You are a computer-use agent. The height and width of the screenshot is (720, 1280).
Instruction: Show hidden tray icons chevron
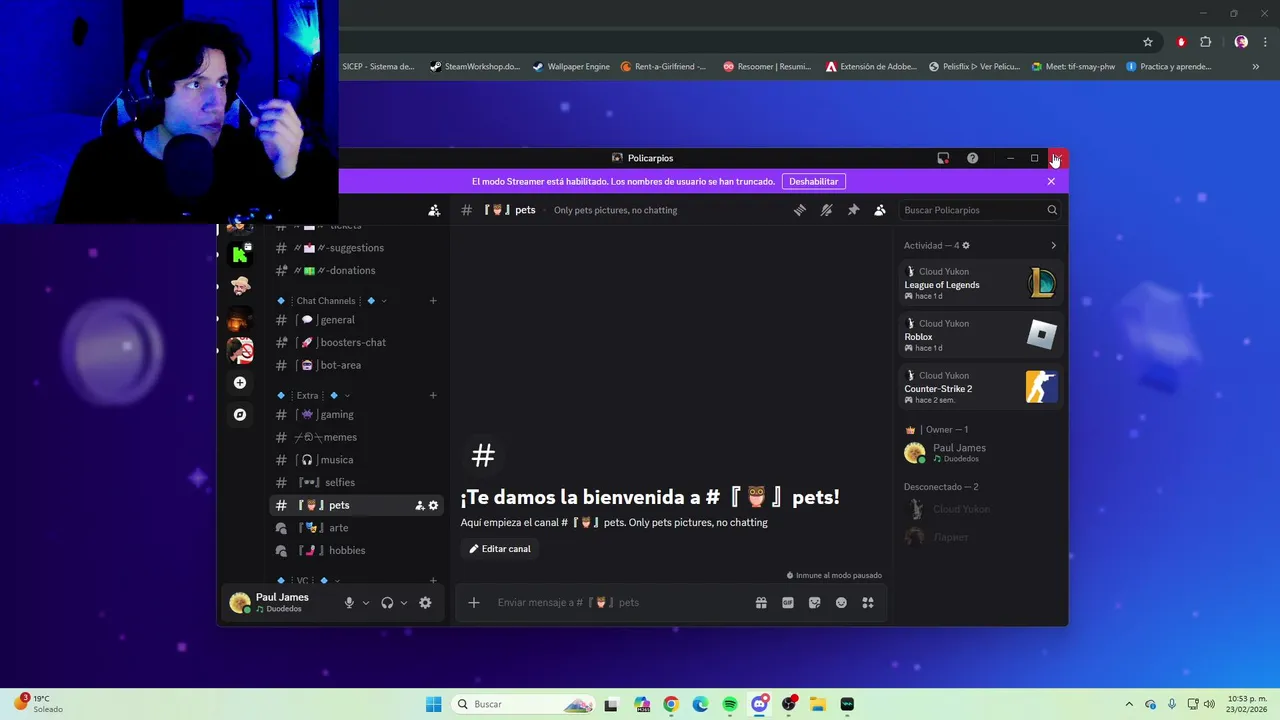(x=1129, y=704)
